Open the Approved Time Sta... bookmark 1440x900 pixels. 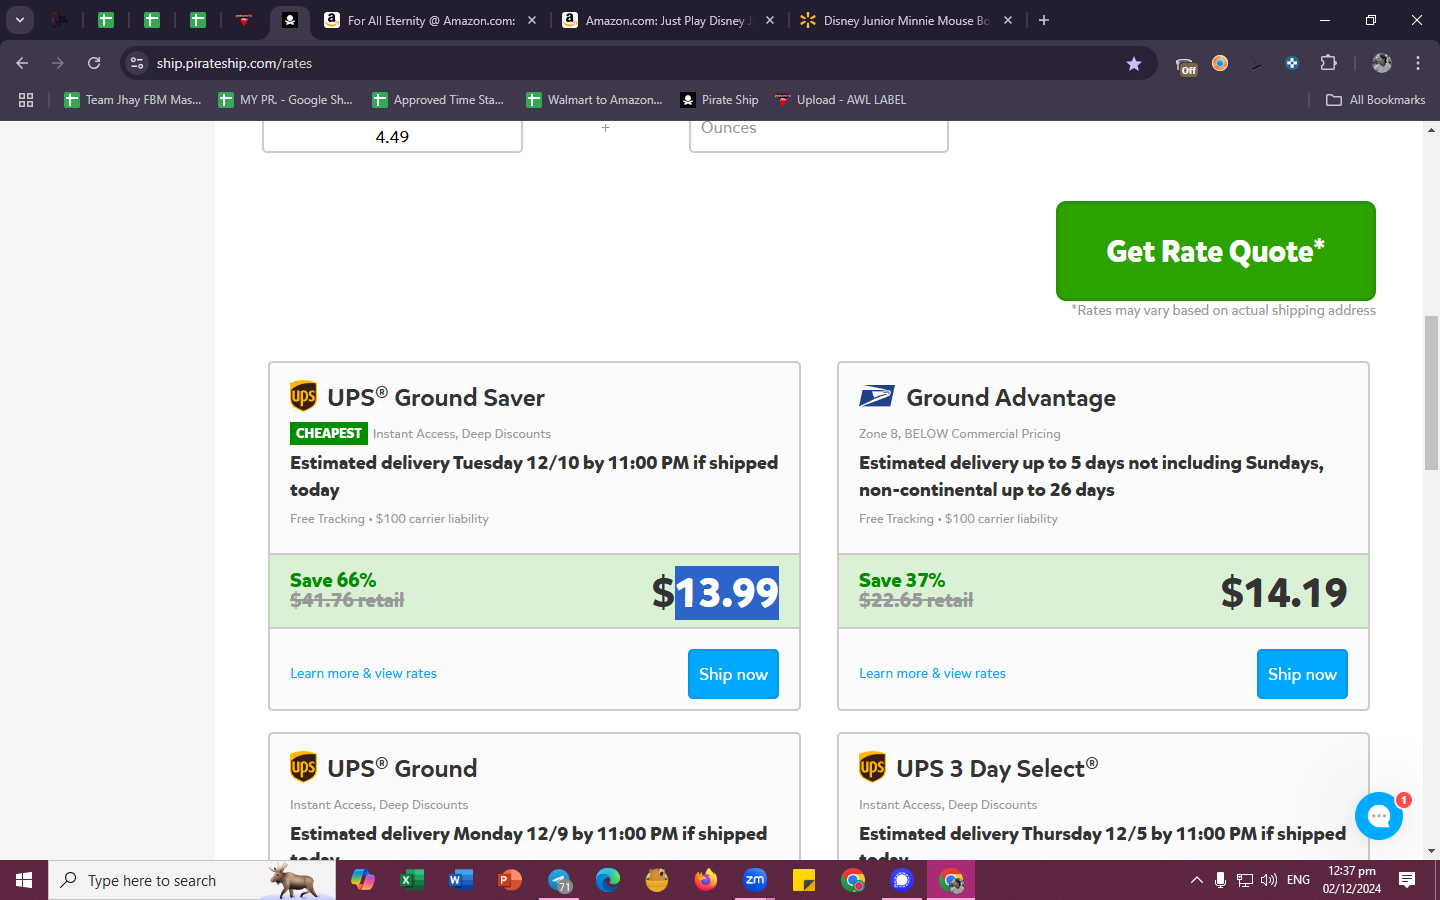tap(438, 100)
